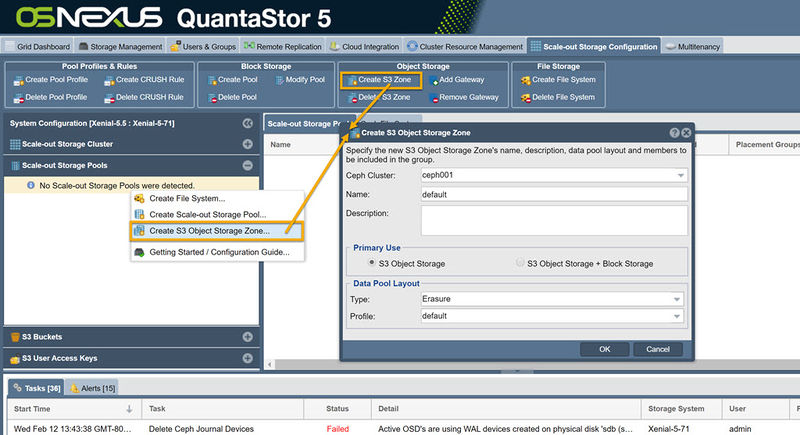Click left arrow of horizontal scrollbar
Screen dimensions: 800x435
270,365
